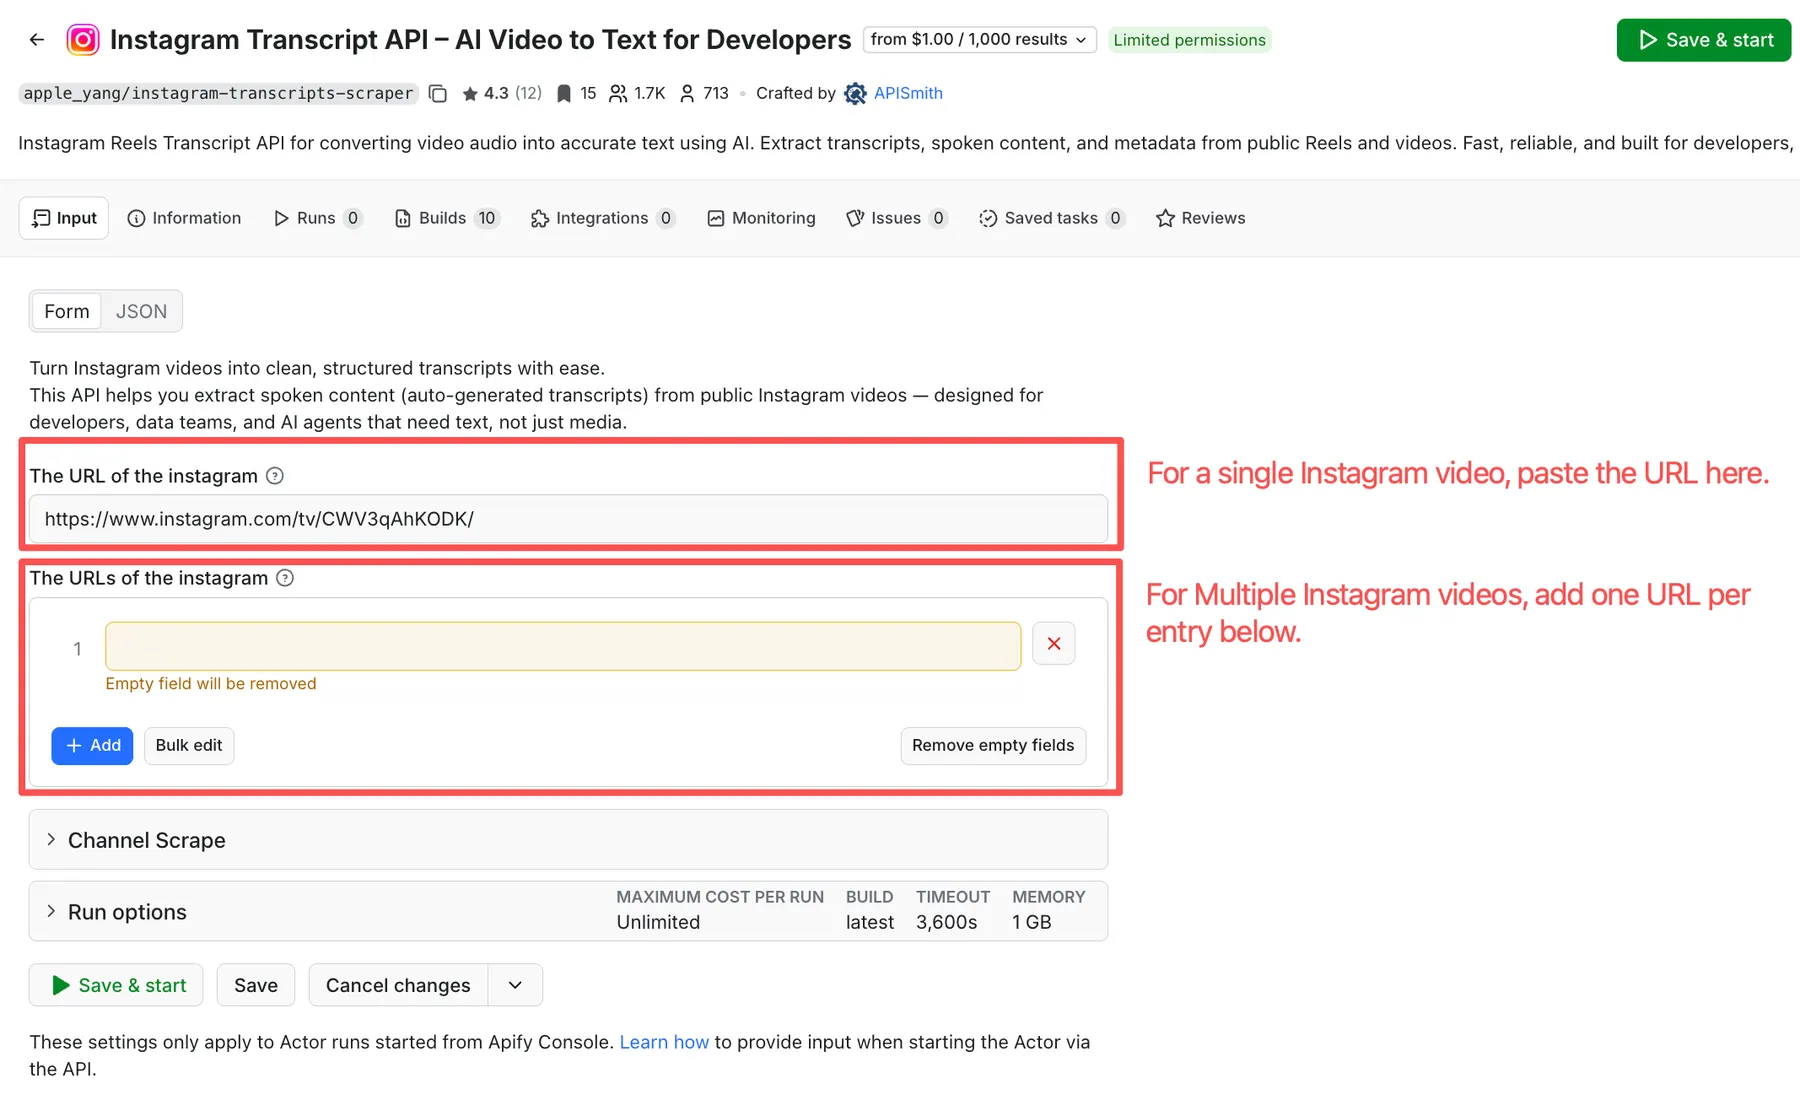This screenshot has height=1095, width=1800.
Task: Expand the Channel Scrape section
Action: (568, 840)
